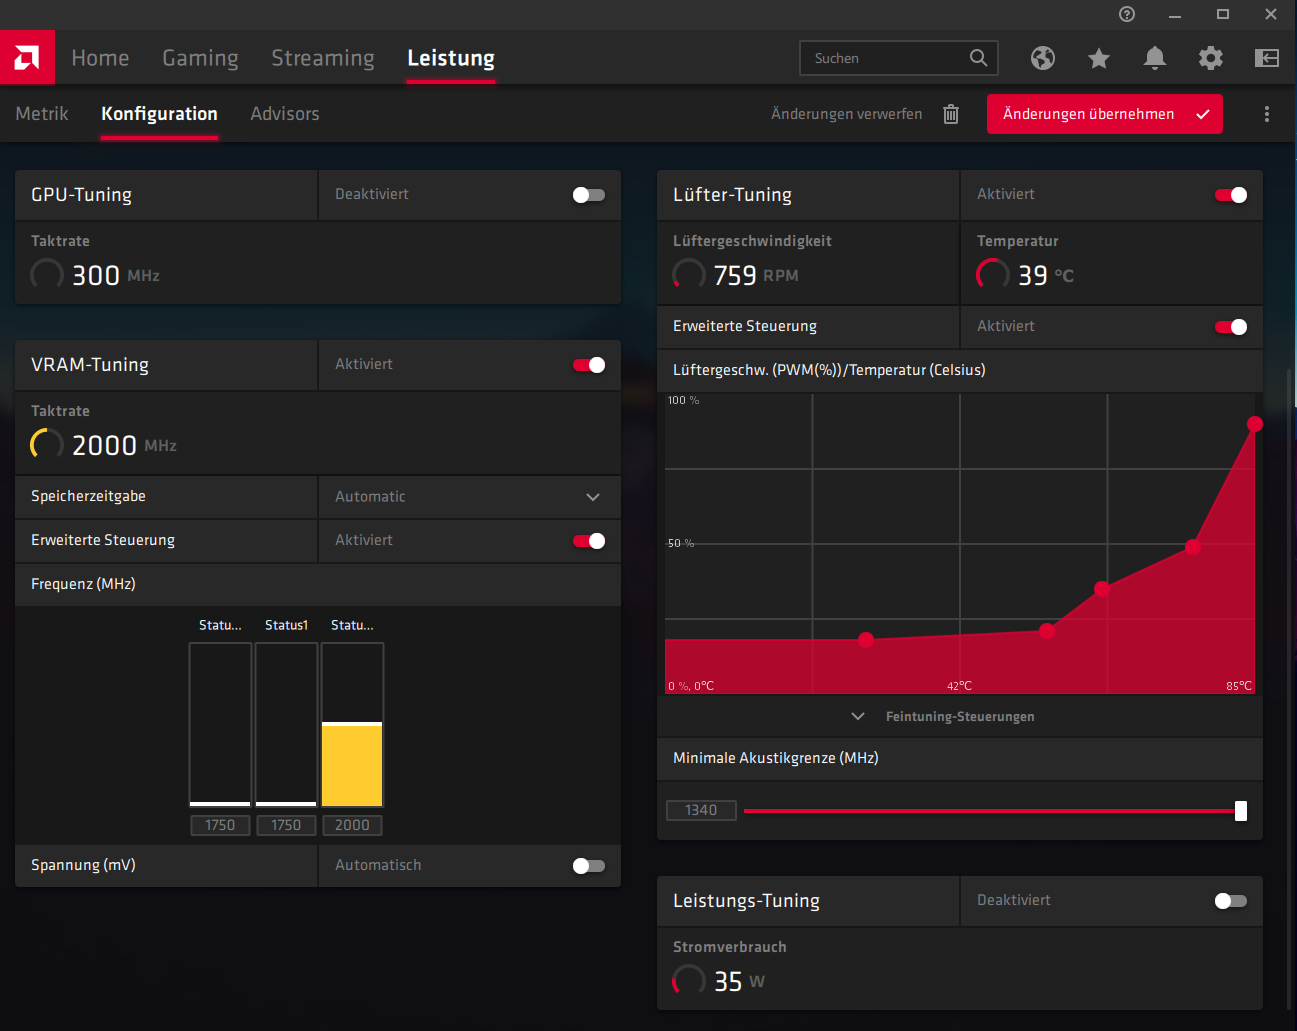Click the help question mark icon

(x=1127, y=14)
